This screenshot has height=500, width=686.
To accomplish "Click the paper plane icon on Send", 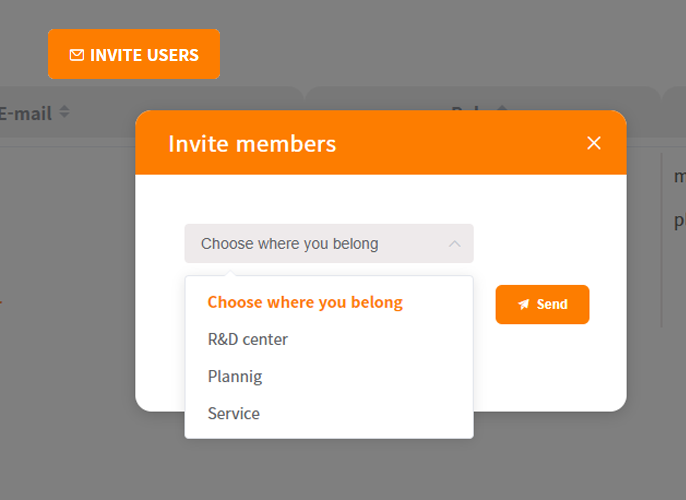I will click(x=524, y=304).
